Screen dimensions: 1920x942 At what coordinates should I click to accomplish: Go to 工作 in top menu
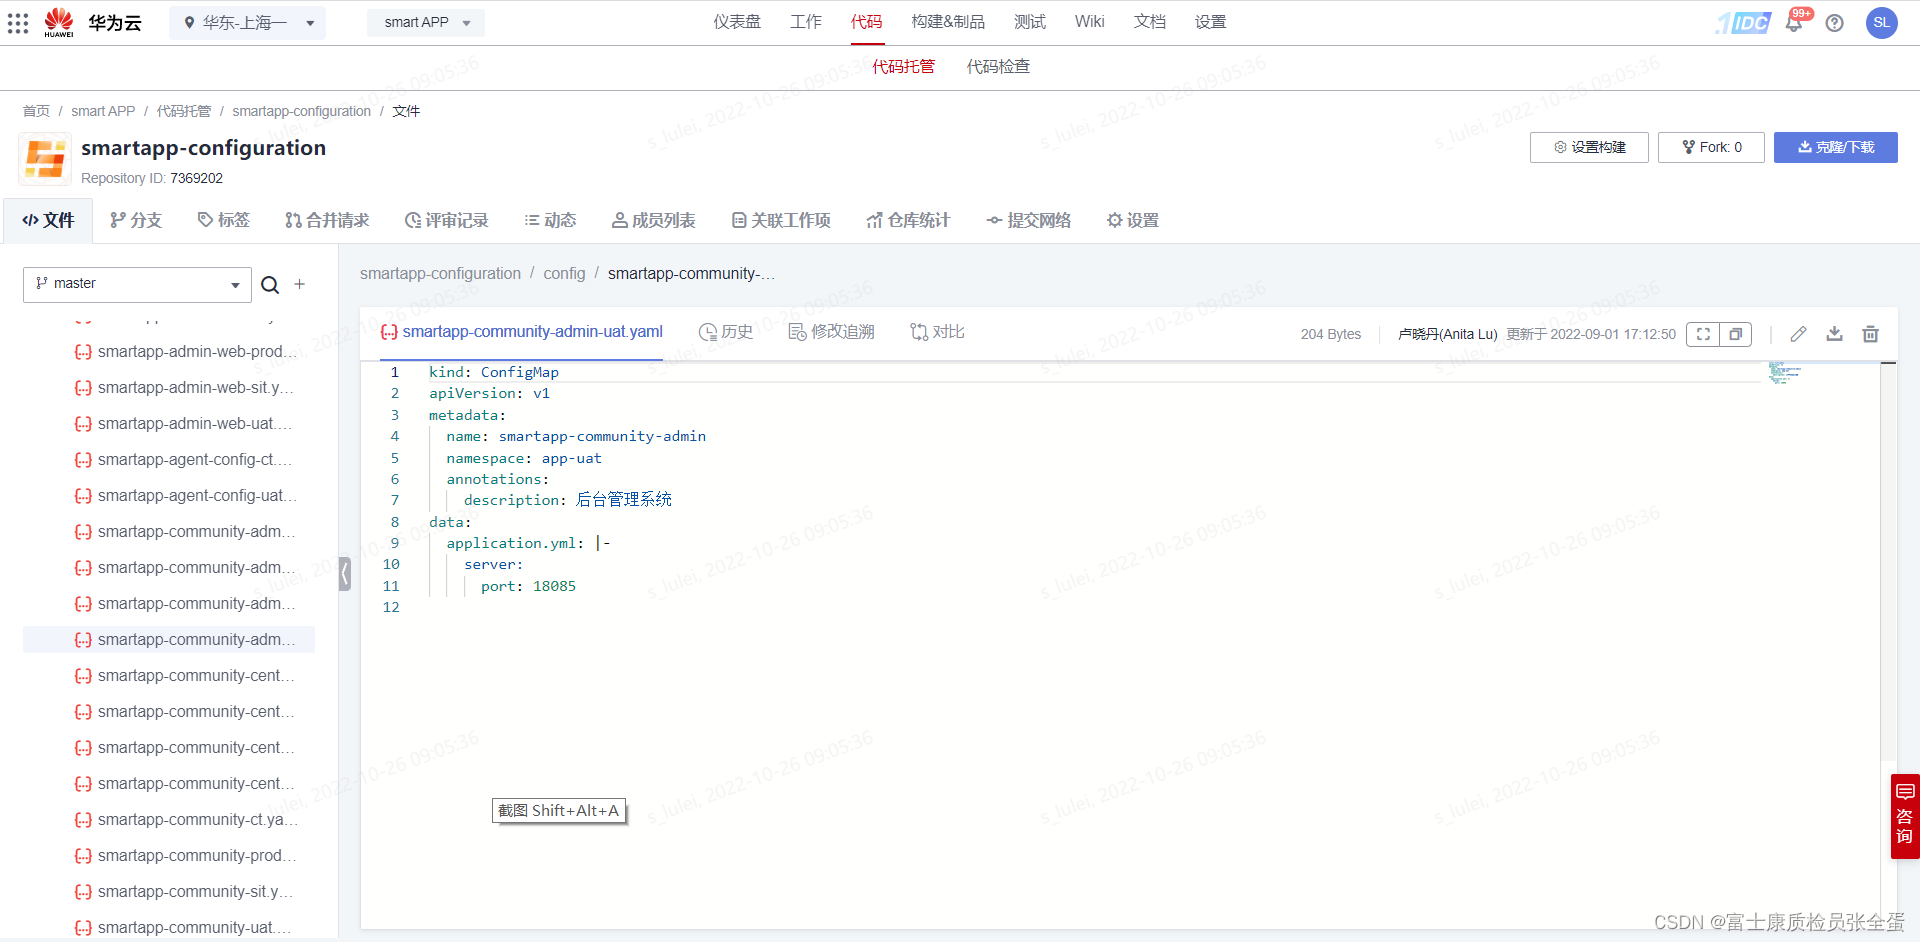806,22
